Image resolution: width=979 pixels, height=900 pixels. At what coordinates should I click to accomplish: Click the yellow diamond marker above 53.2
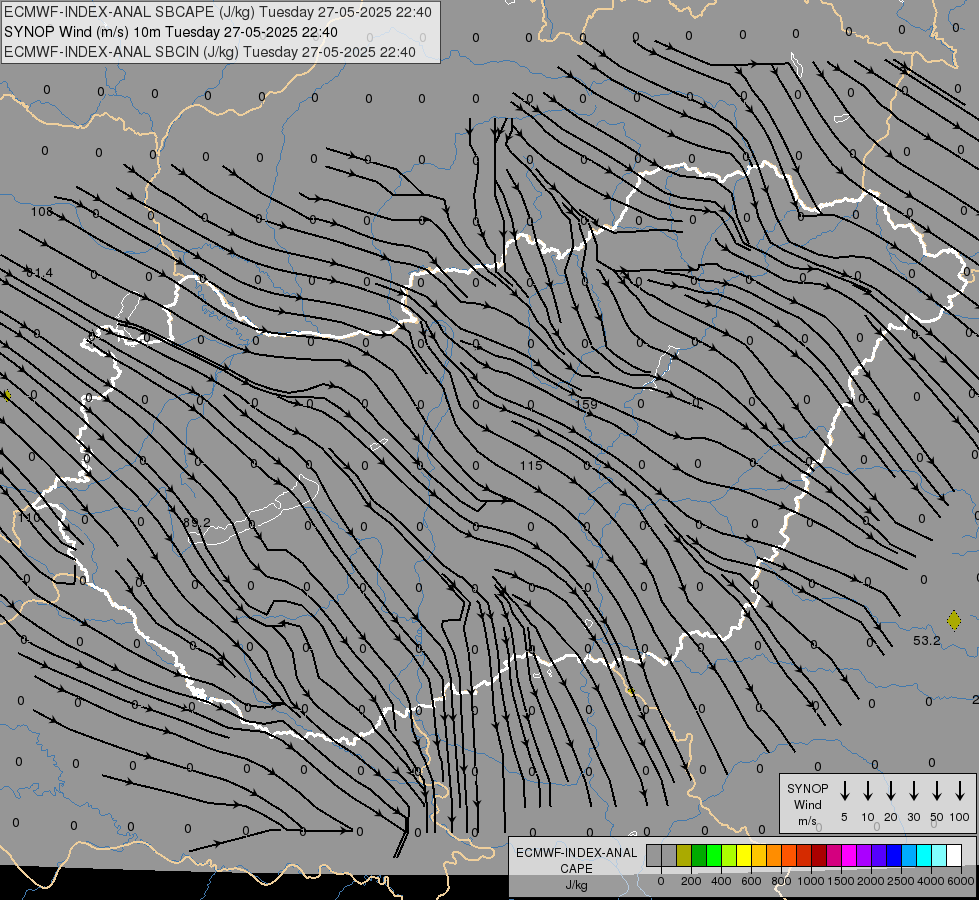[x=953, y=621]
